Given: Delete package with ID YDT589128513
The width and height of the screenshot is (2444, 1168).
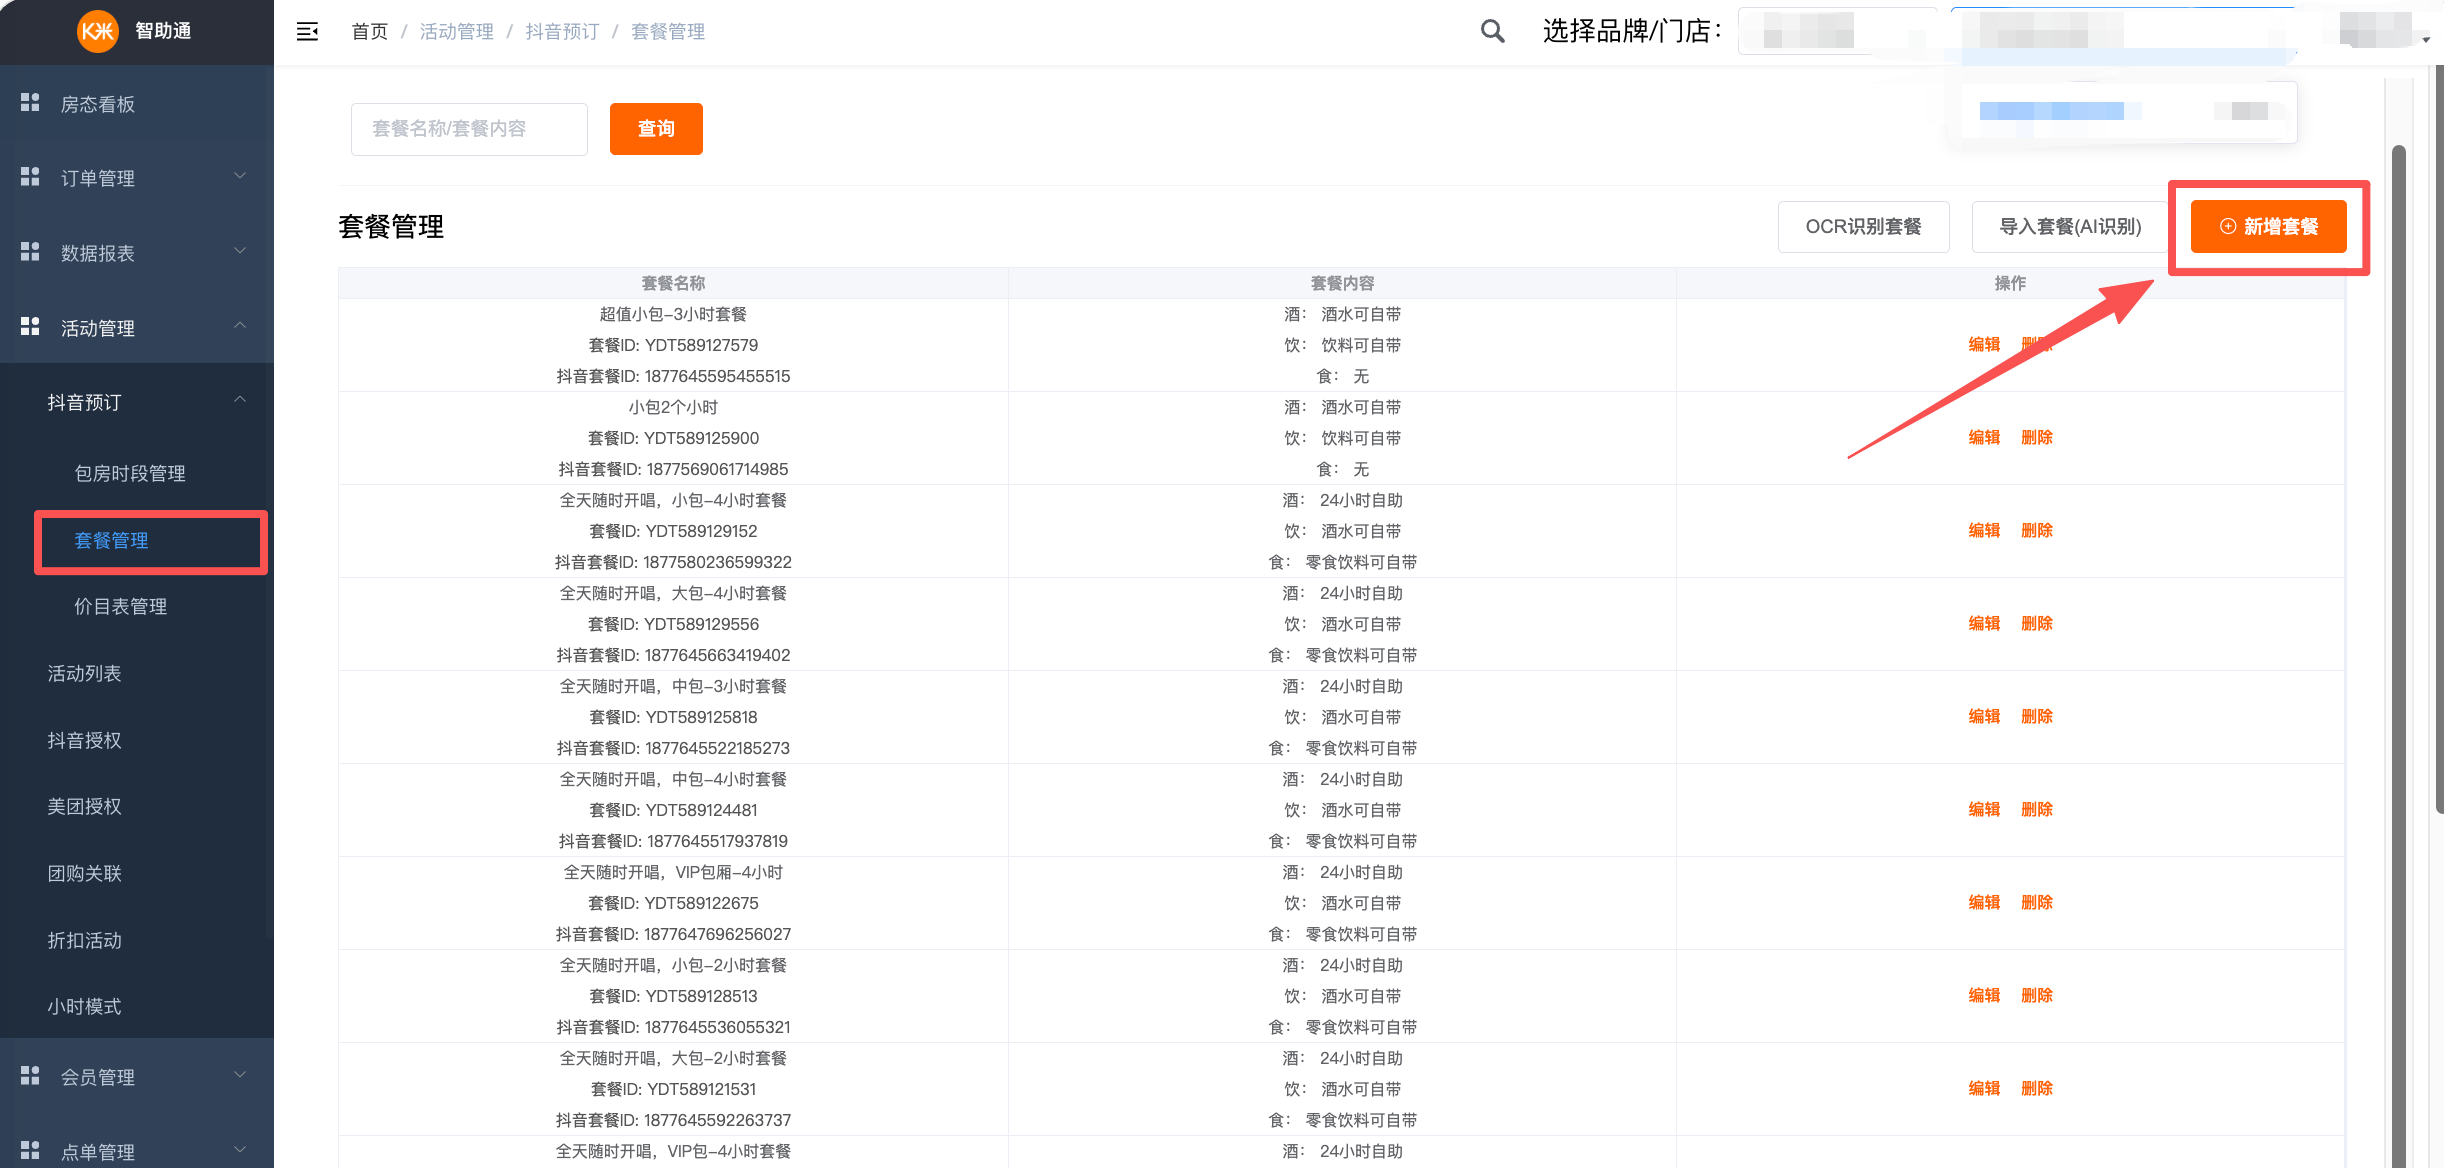Looking at the screenshot, I should click(2036, 996).
